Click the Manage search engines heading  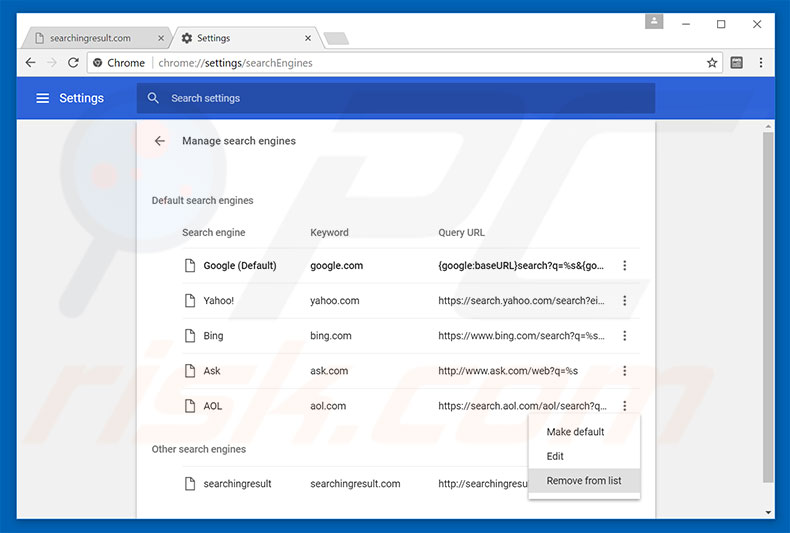(239, 141)
